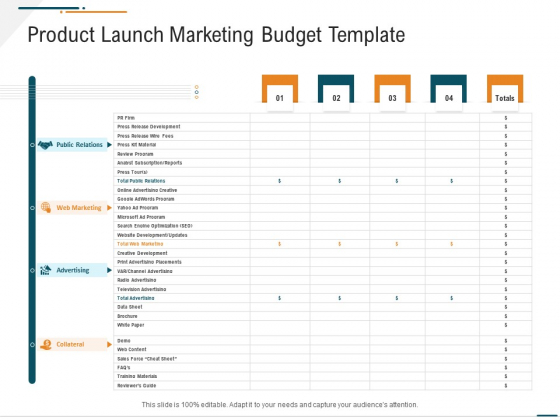Viewport: 560px width, 420px height.
Task: Click the arrow beside Advertising
Action: pyautogui.click(x=110, y=270)
